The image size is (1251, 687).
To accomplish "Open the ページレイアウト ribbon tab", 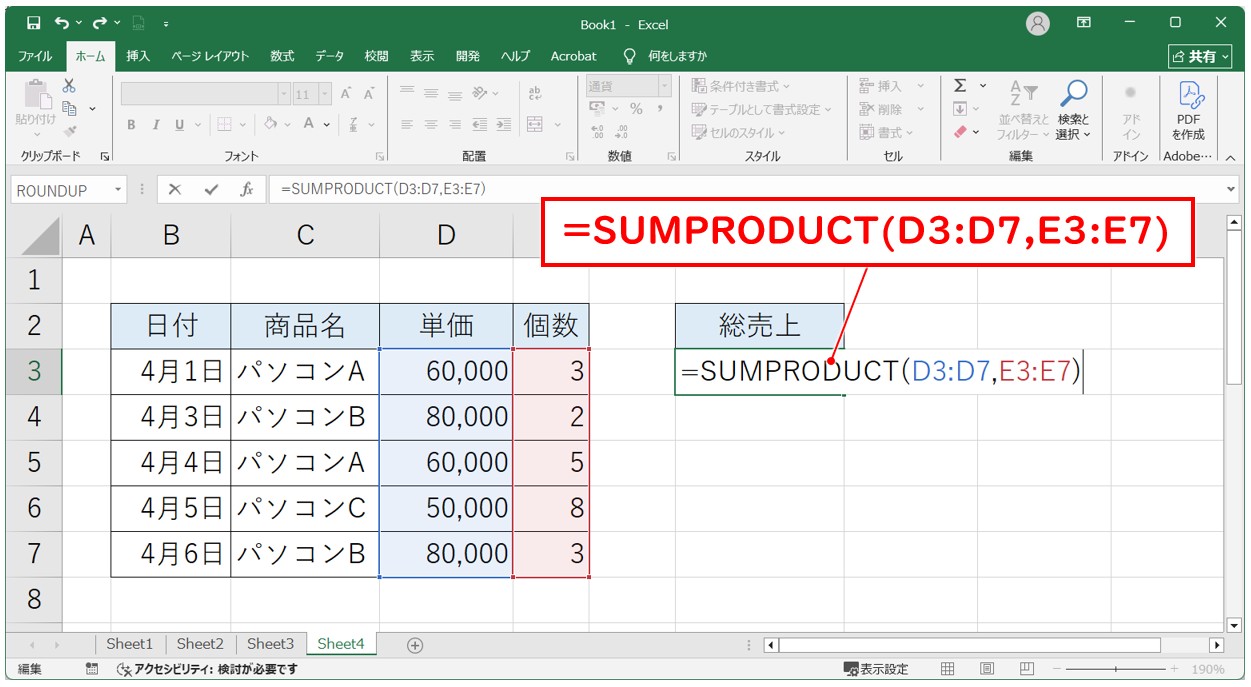I will click(x=209, y=56).
